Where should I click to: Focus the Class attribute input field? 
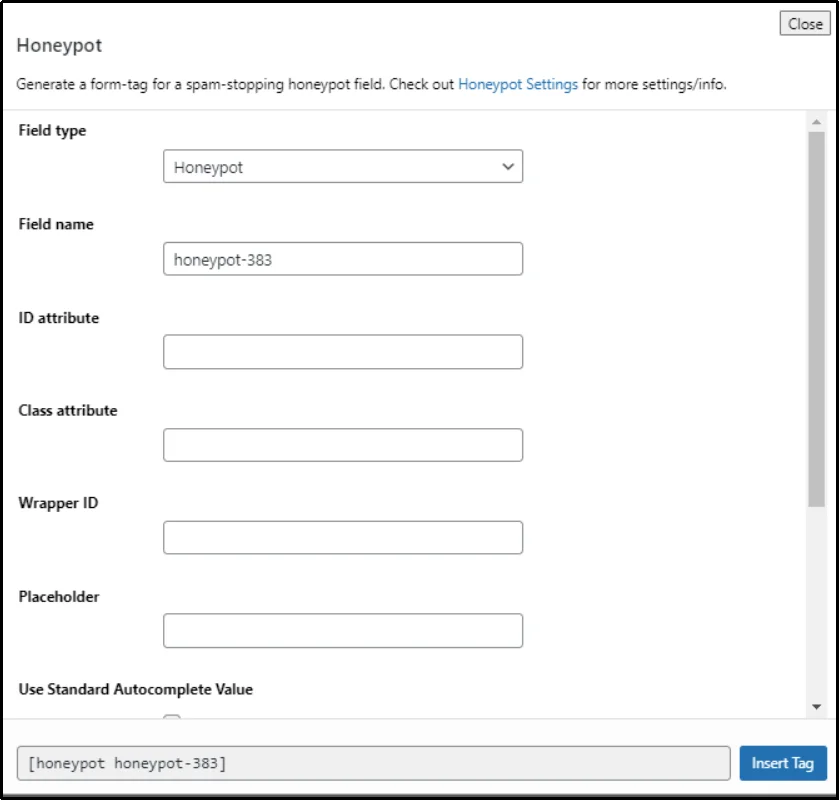coord(343,445)
